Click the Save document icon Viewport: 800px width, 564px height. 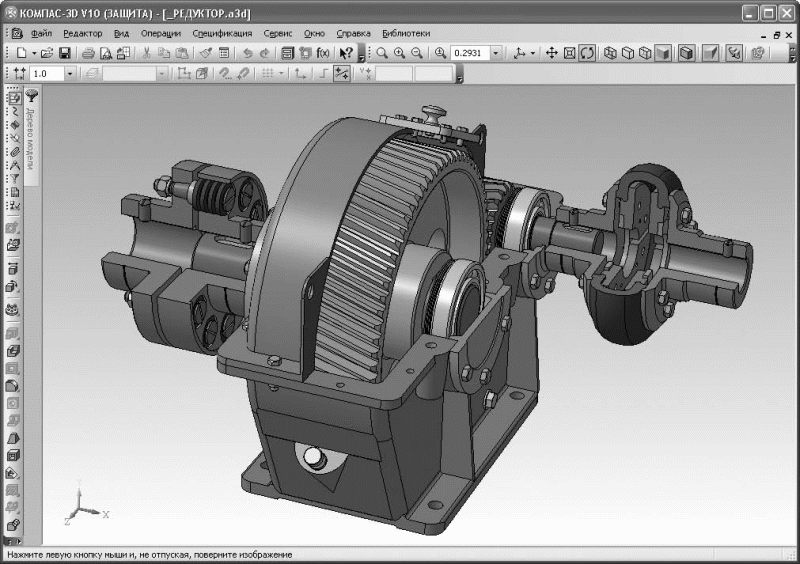65,52
